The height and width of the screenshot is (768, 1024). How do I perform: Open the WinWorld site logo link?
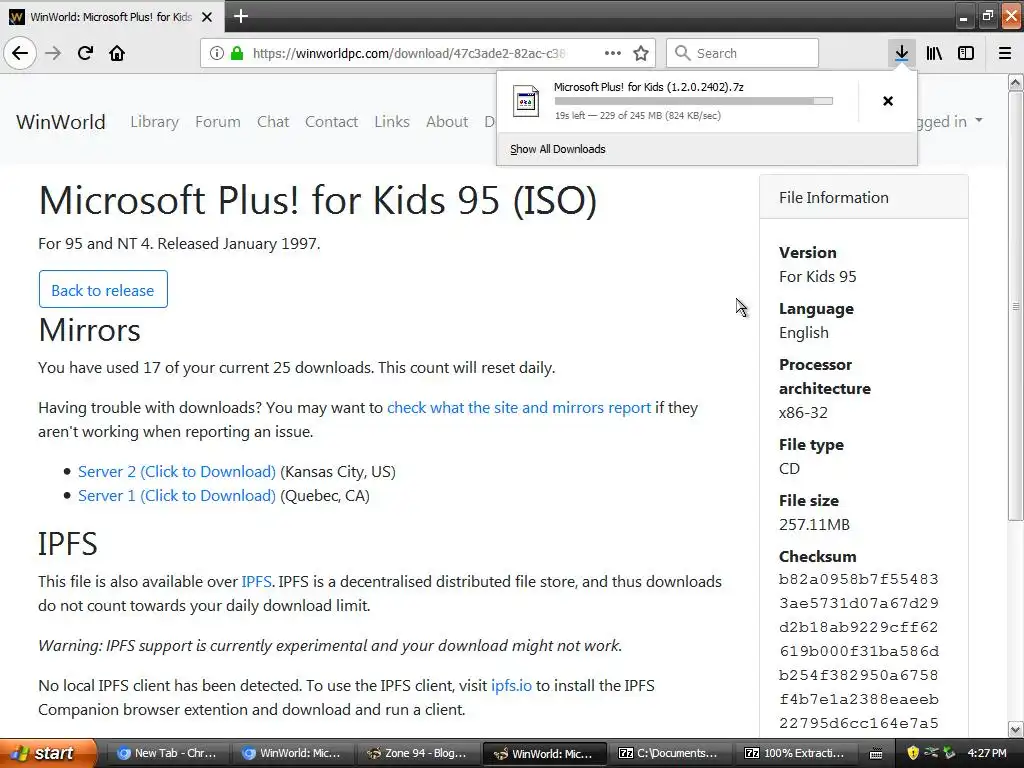tap(61, 121)
